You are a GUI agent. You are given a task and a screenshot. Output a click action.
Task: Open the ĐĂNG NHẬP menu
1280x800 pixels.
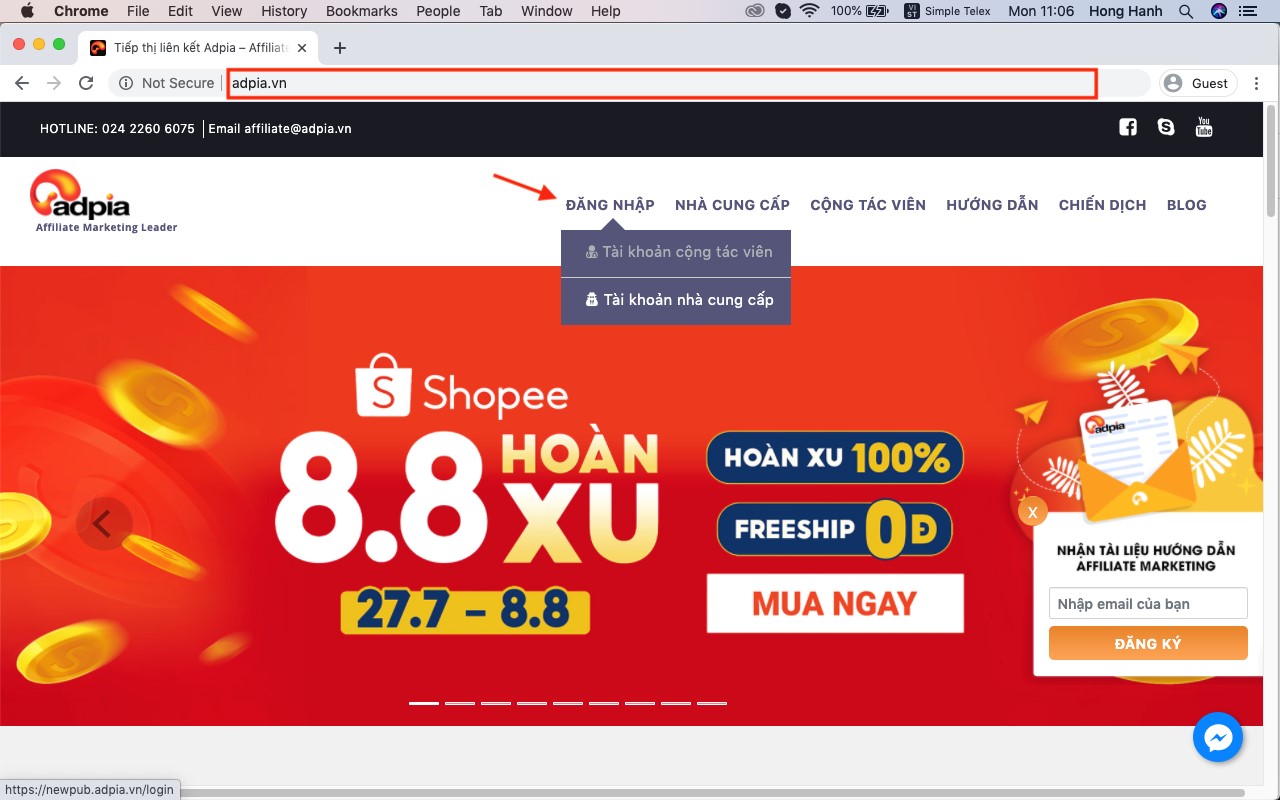tap(610, 205)
